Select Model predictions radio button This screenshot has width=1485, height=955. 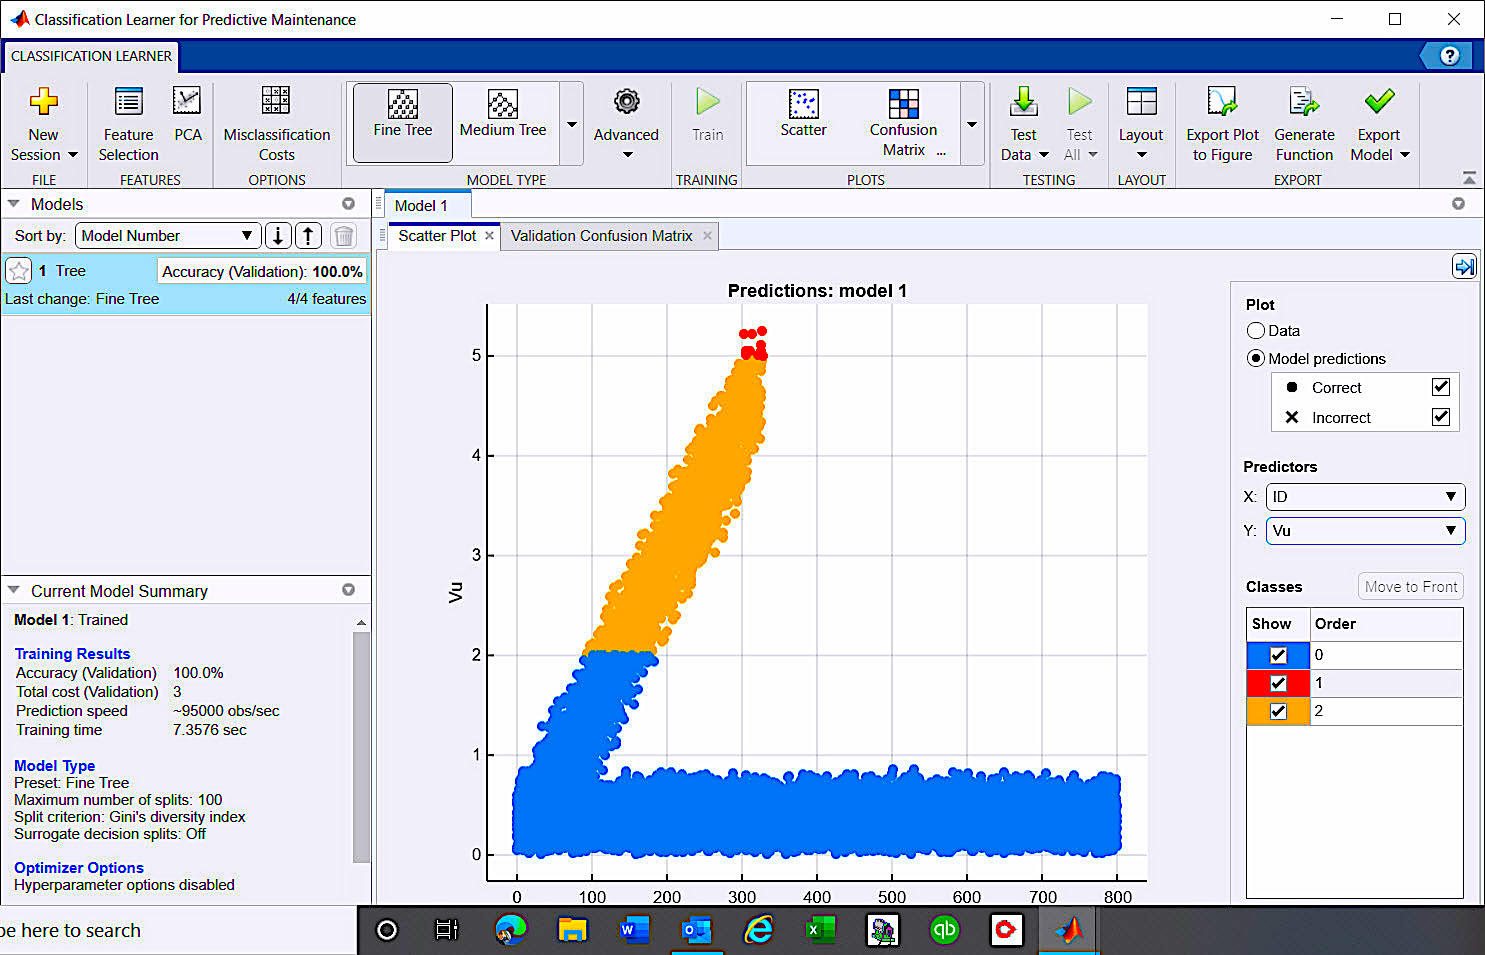(x=1256, y=359)
